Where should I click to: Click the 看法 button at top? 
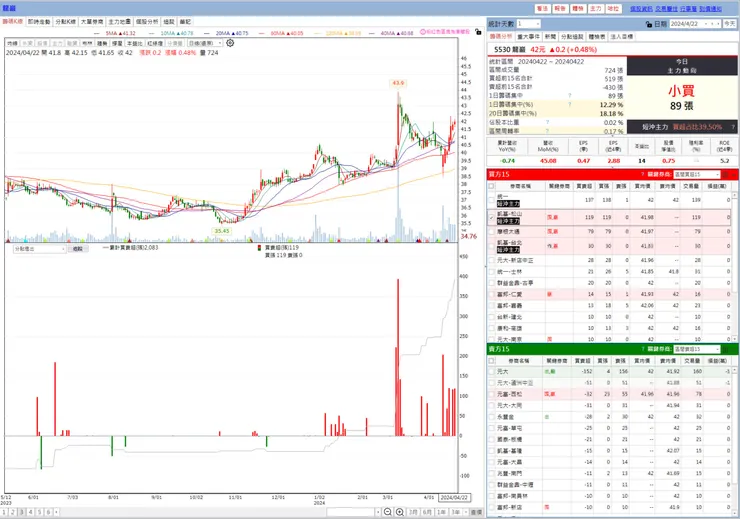[542, 8]
